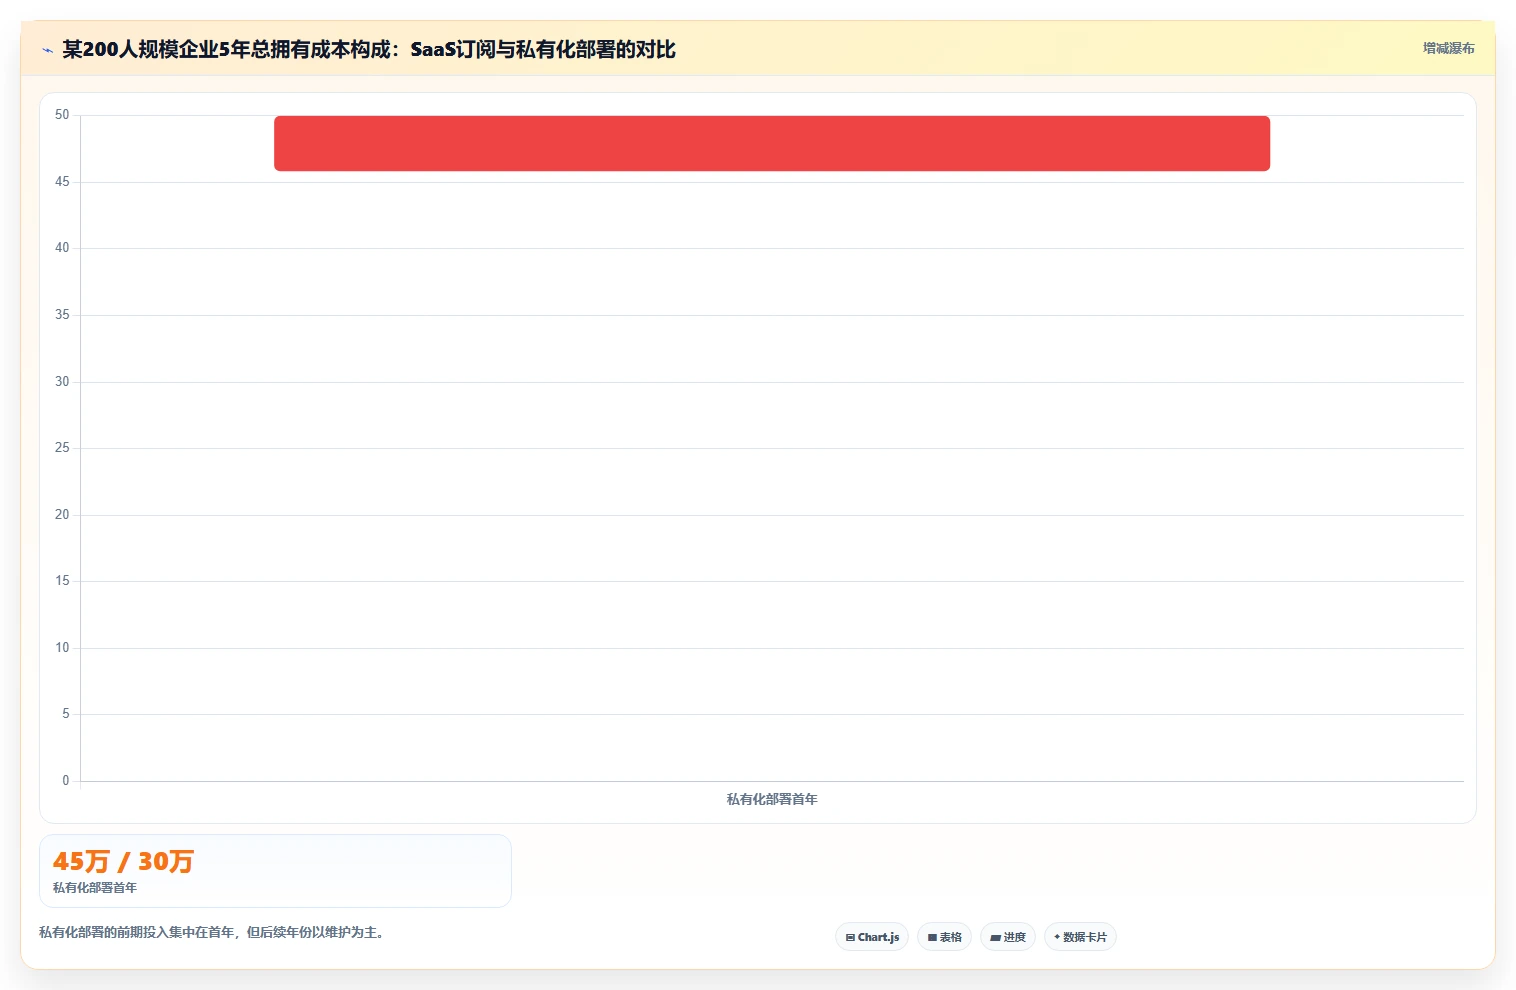Click the x-axis label 私有化部署首年
Screen dimensions: 1516x990
(772, 799)
